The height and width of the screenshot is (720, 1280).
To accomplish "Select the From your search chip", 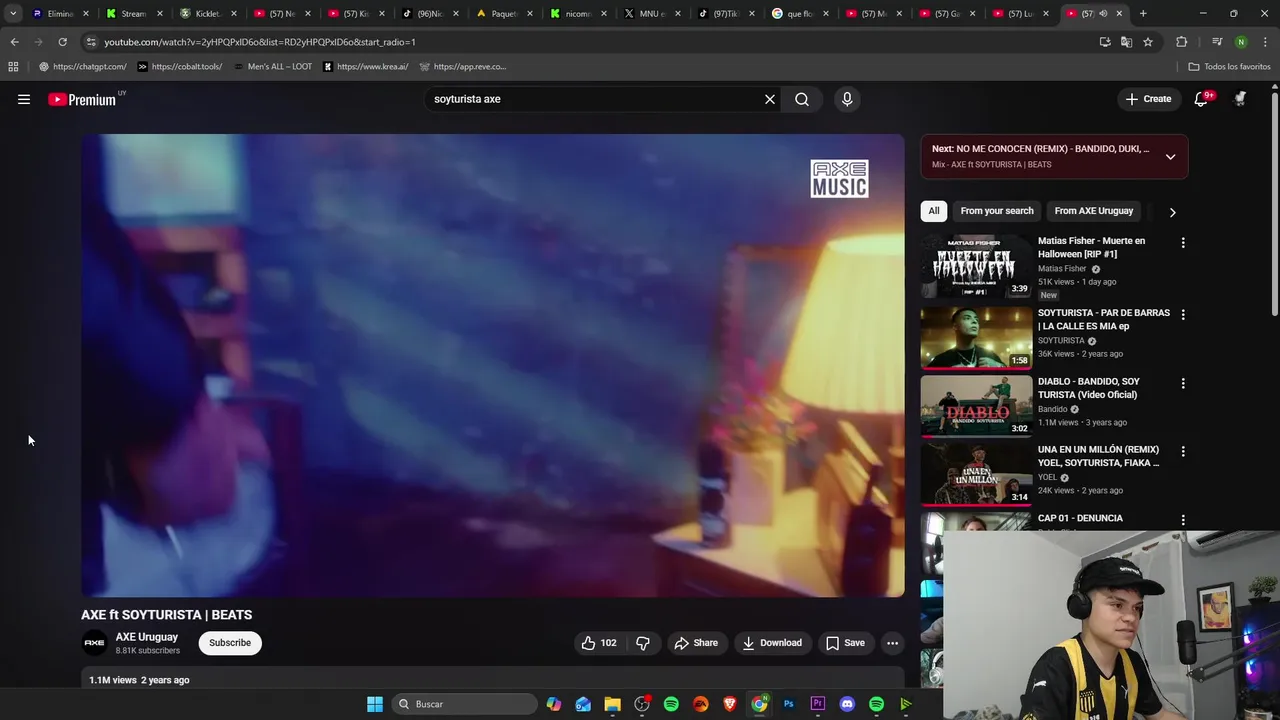I will [997, 211].
